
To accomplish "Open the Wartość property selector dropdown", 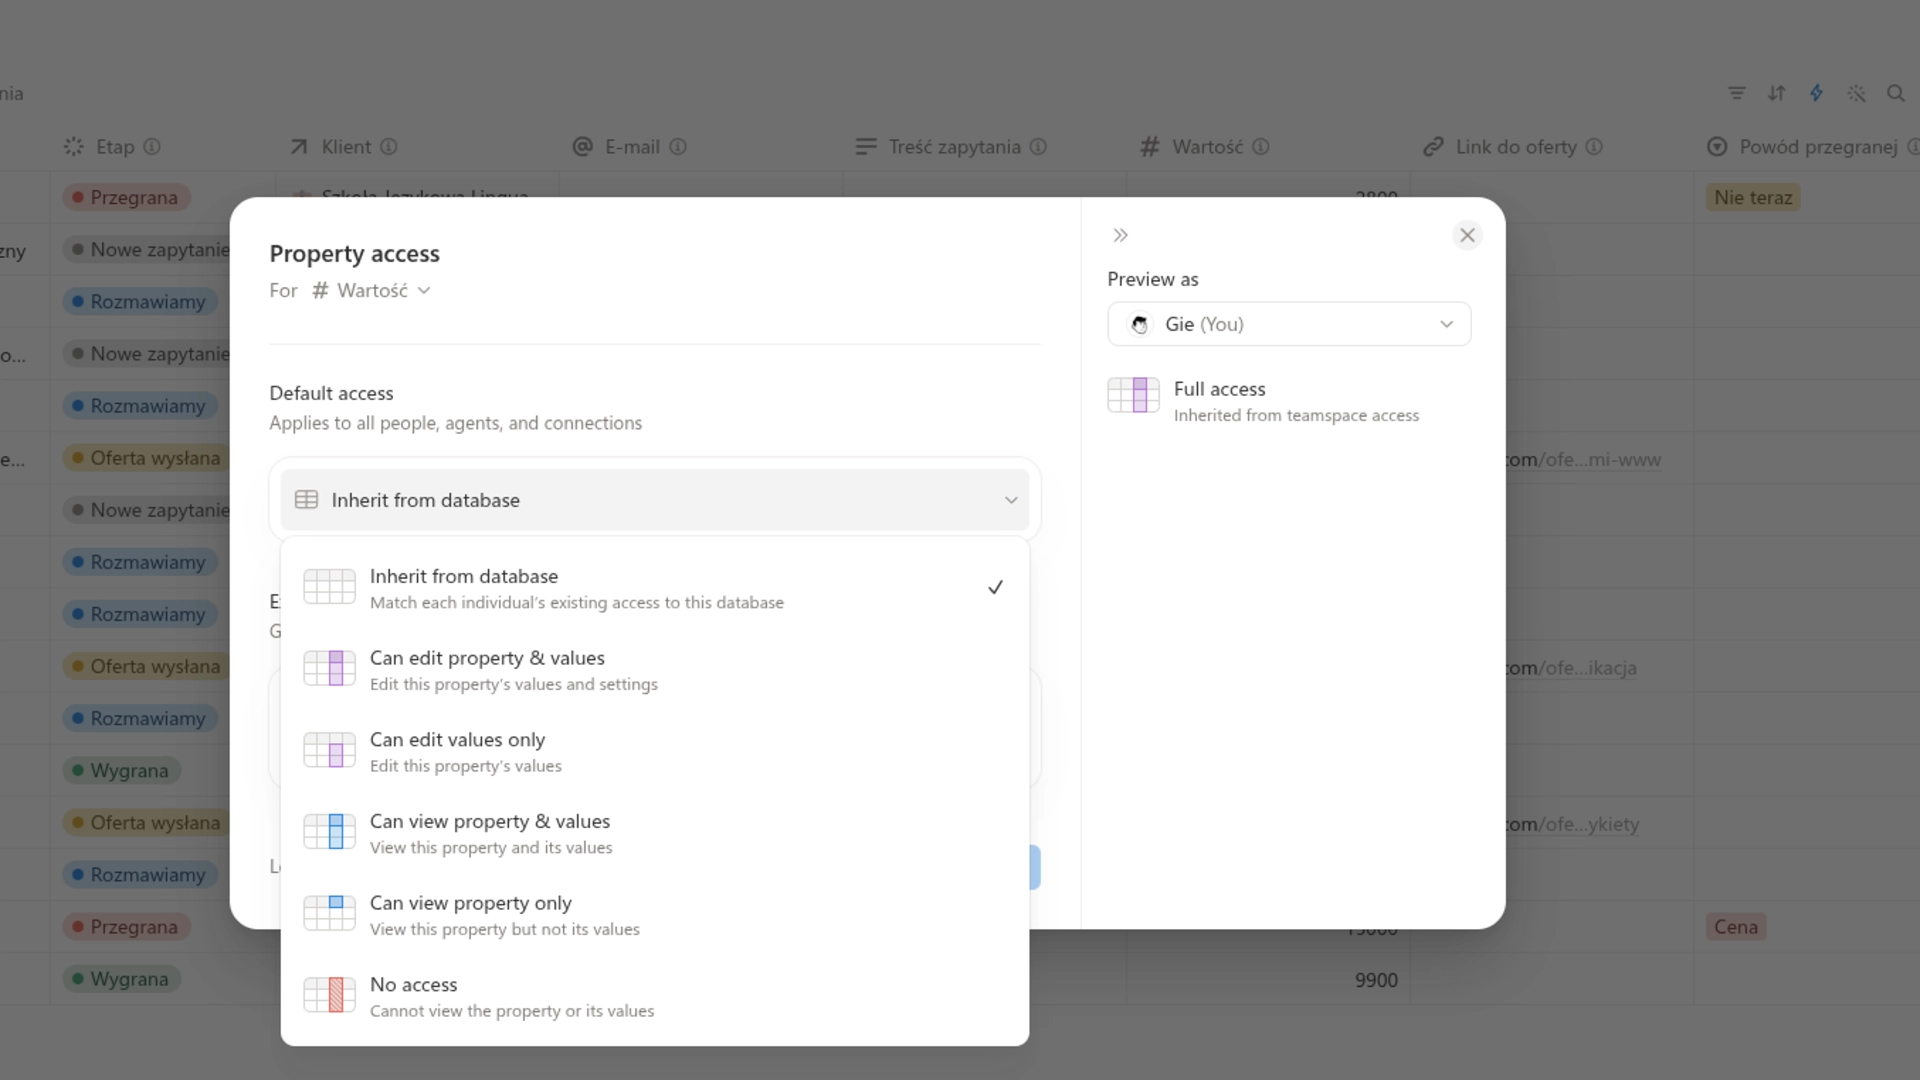I will 371,290.
